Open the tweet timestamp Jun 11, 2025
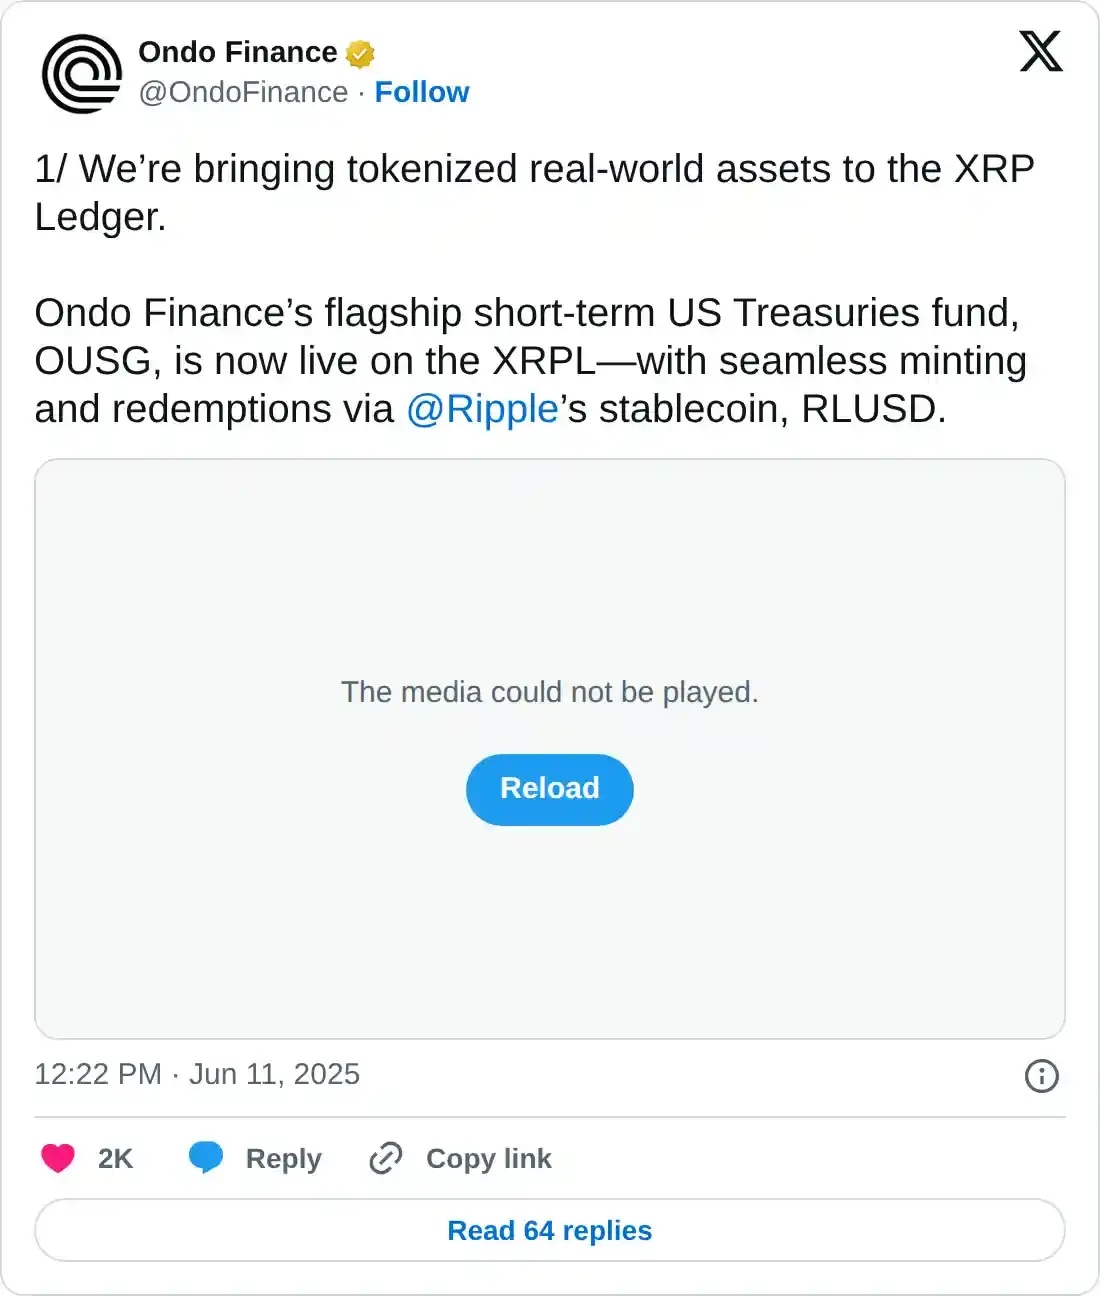This screenshot has width=1100, height=1296. click(x=197, y=1074)
